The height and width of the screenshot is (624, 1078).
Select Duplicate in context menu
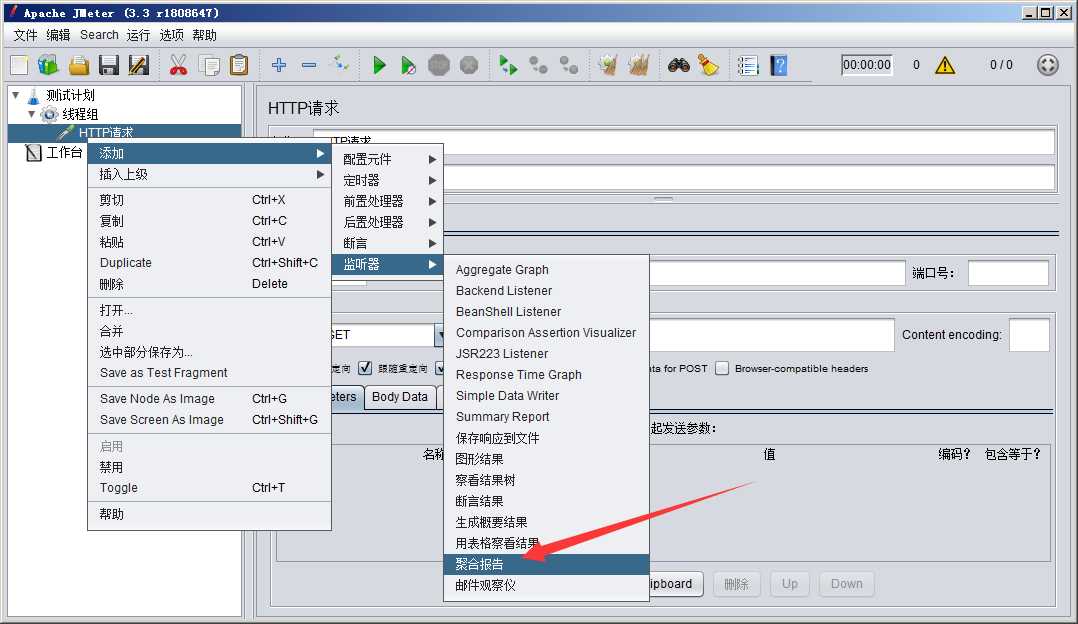[x=209, y=263]
